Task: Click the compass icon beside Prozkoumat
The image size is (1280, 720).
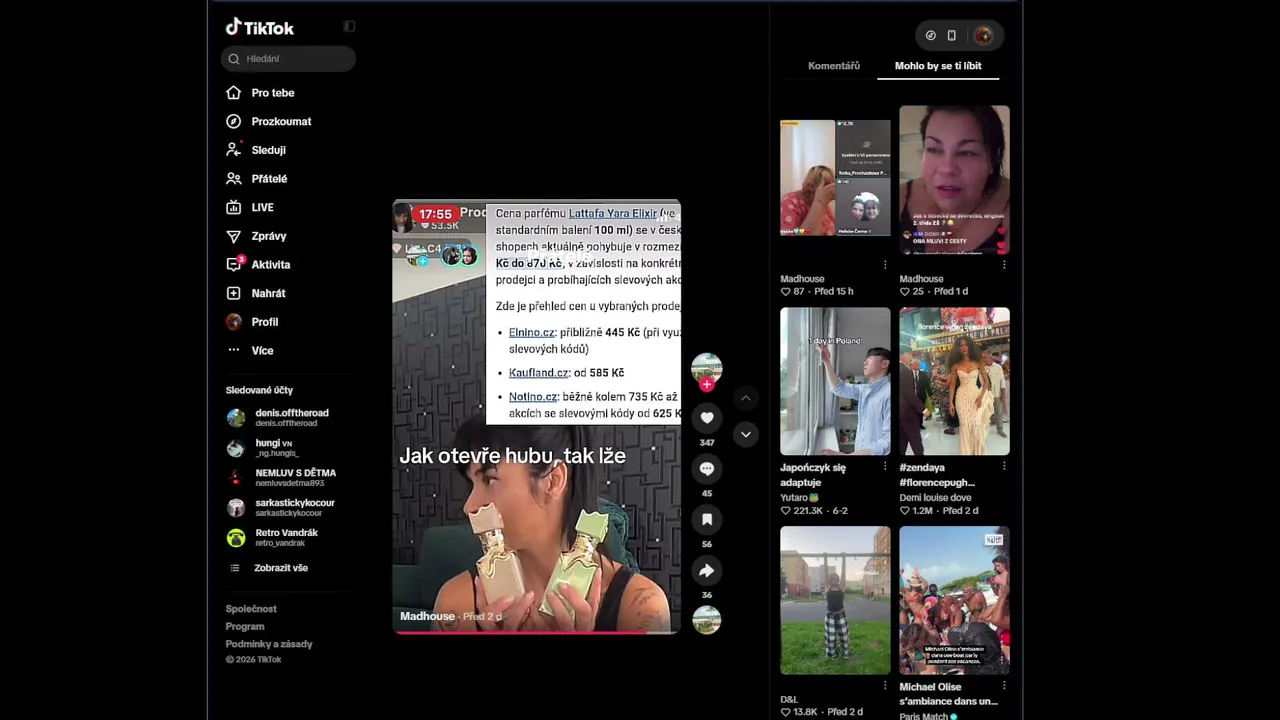Action: pyautogui.click(x=233, y=122)
